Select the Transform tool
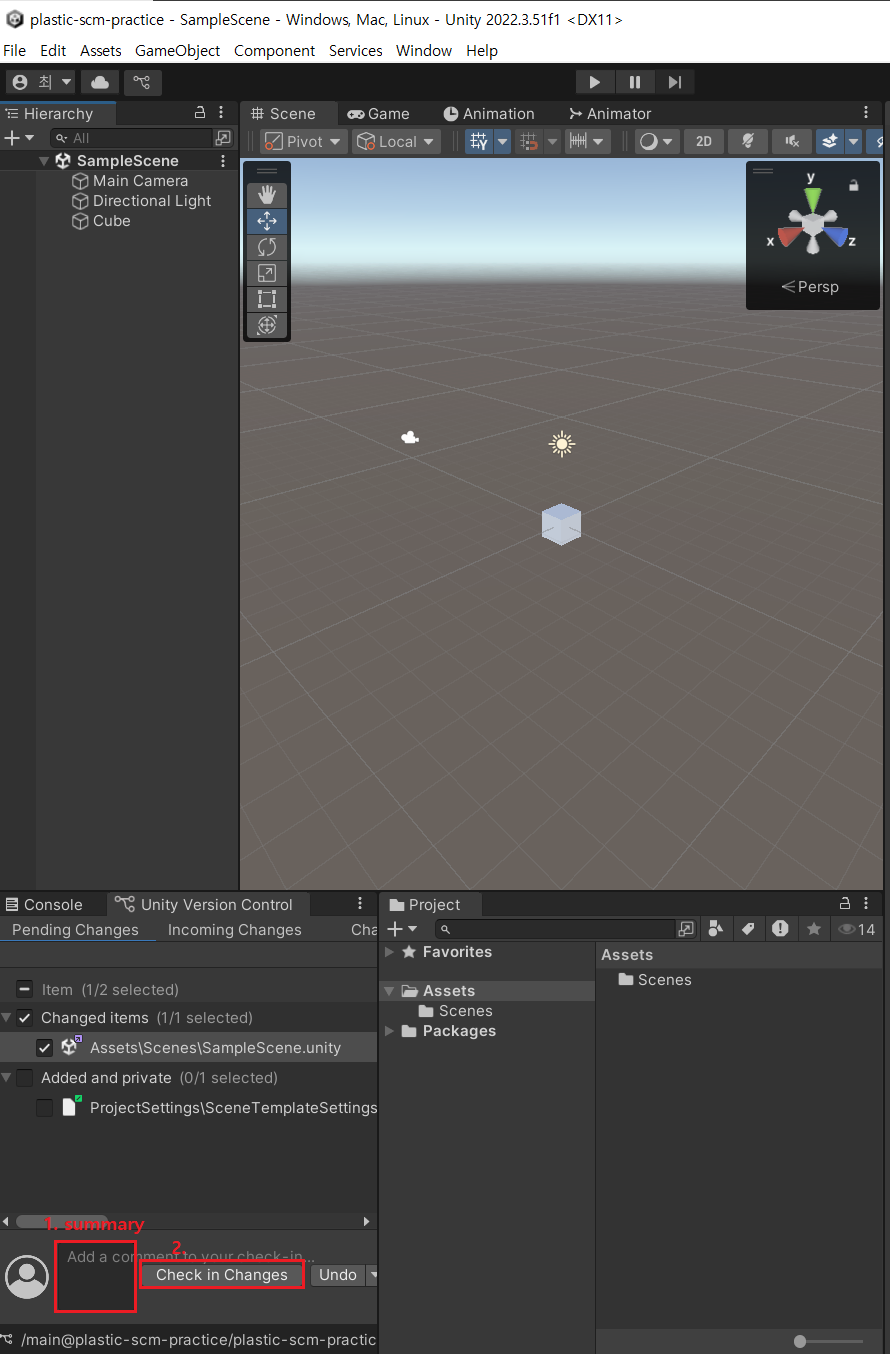The width and height of the screenshot is (890, 1354). (x=267, y=325)
